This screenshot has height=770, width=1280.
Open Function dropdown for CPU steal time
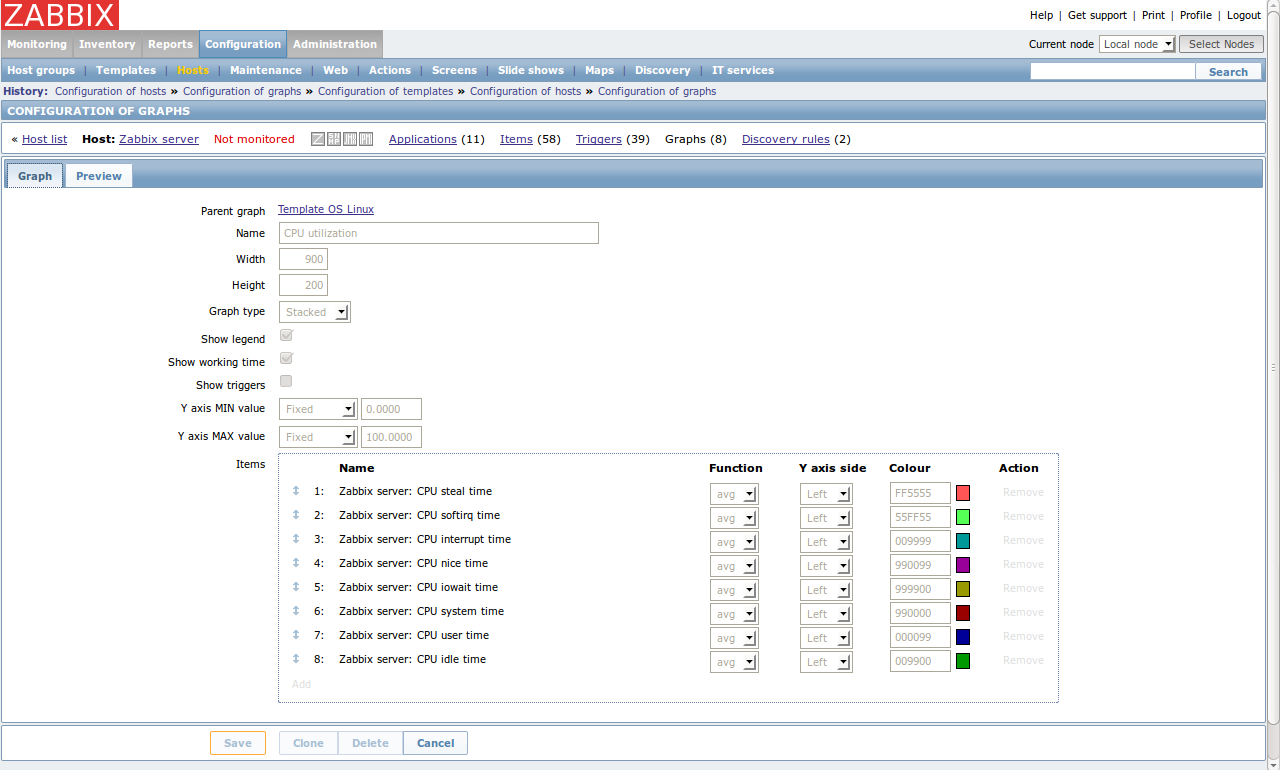click(734, 493)
